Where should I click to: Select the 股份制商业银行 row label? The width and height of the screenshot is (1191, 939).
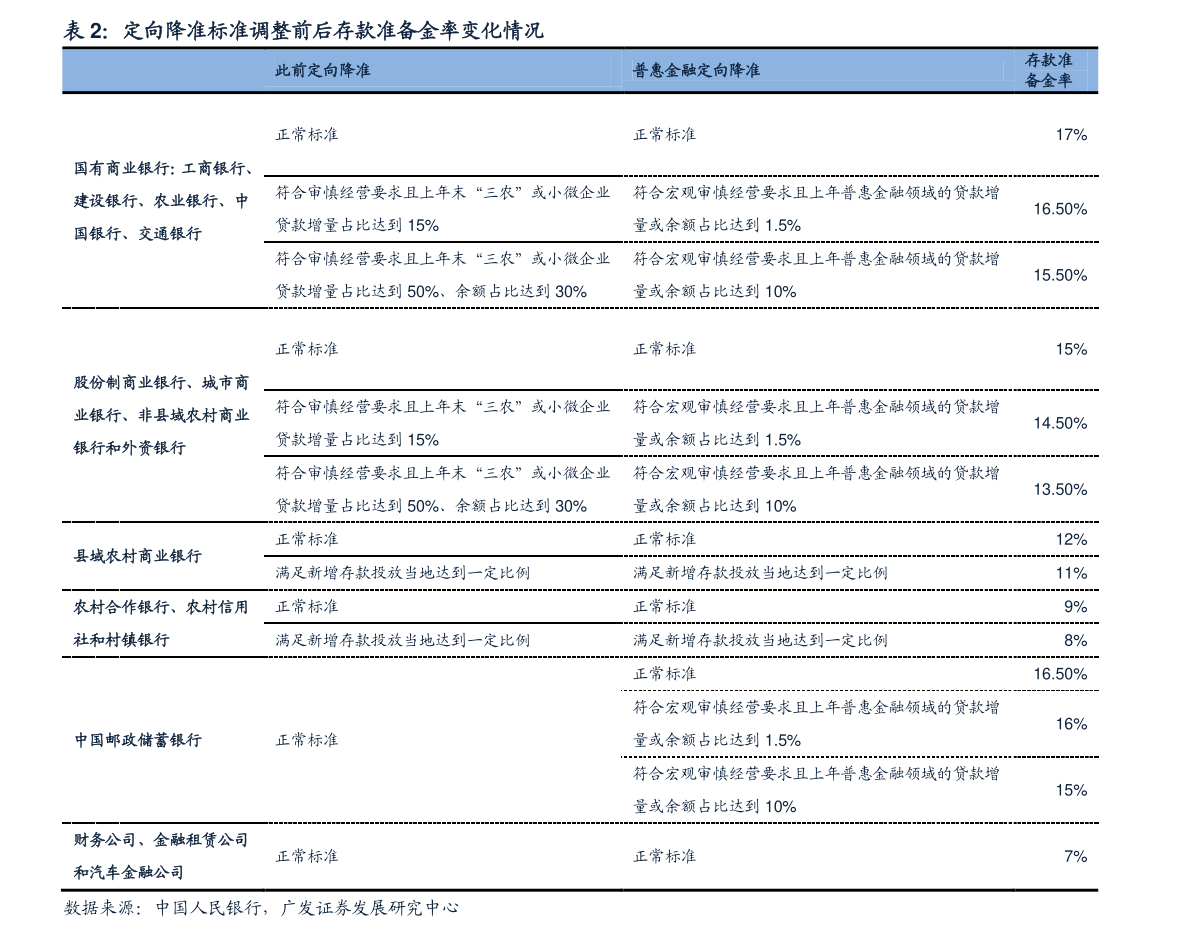pyautogui.click(x=161, y=415)
